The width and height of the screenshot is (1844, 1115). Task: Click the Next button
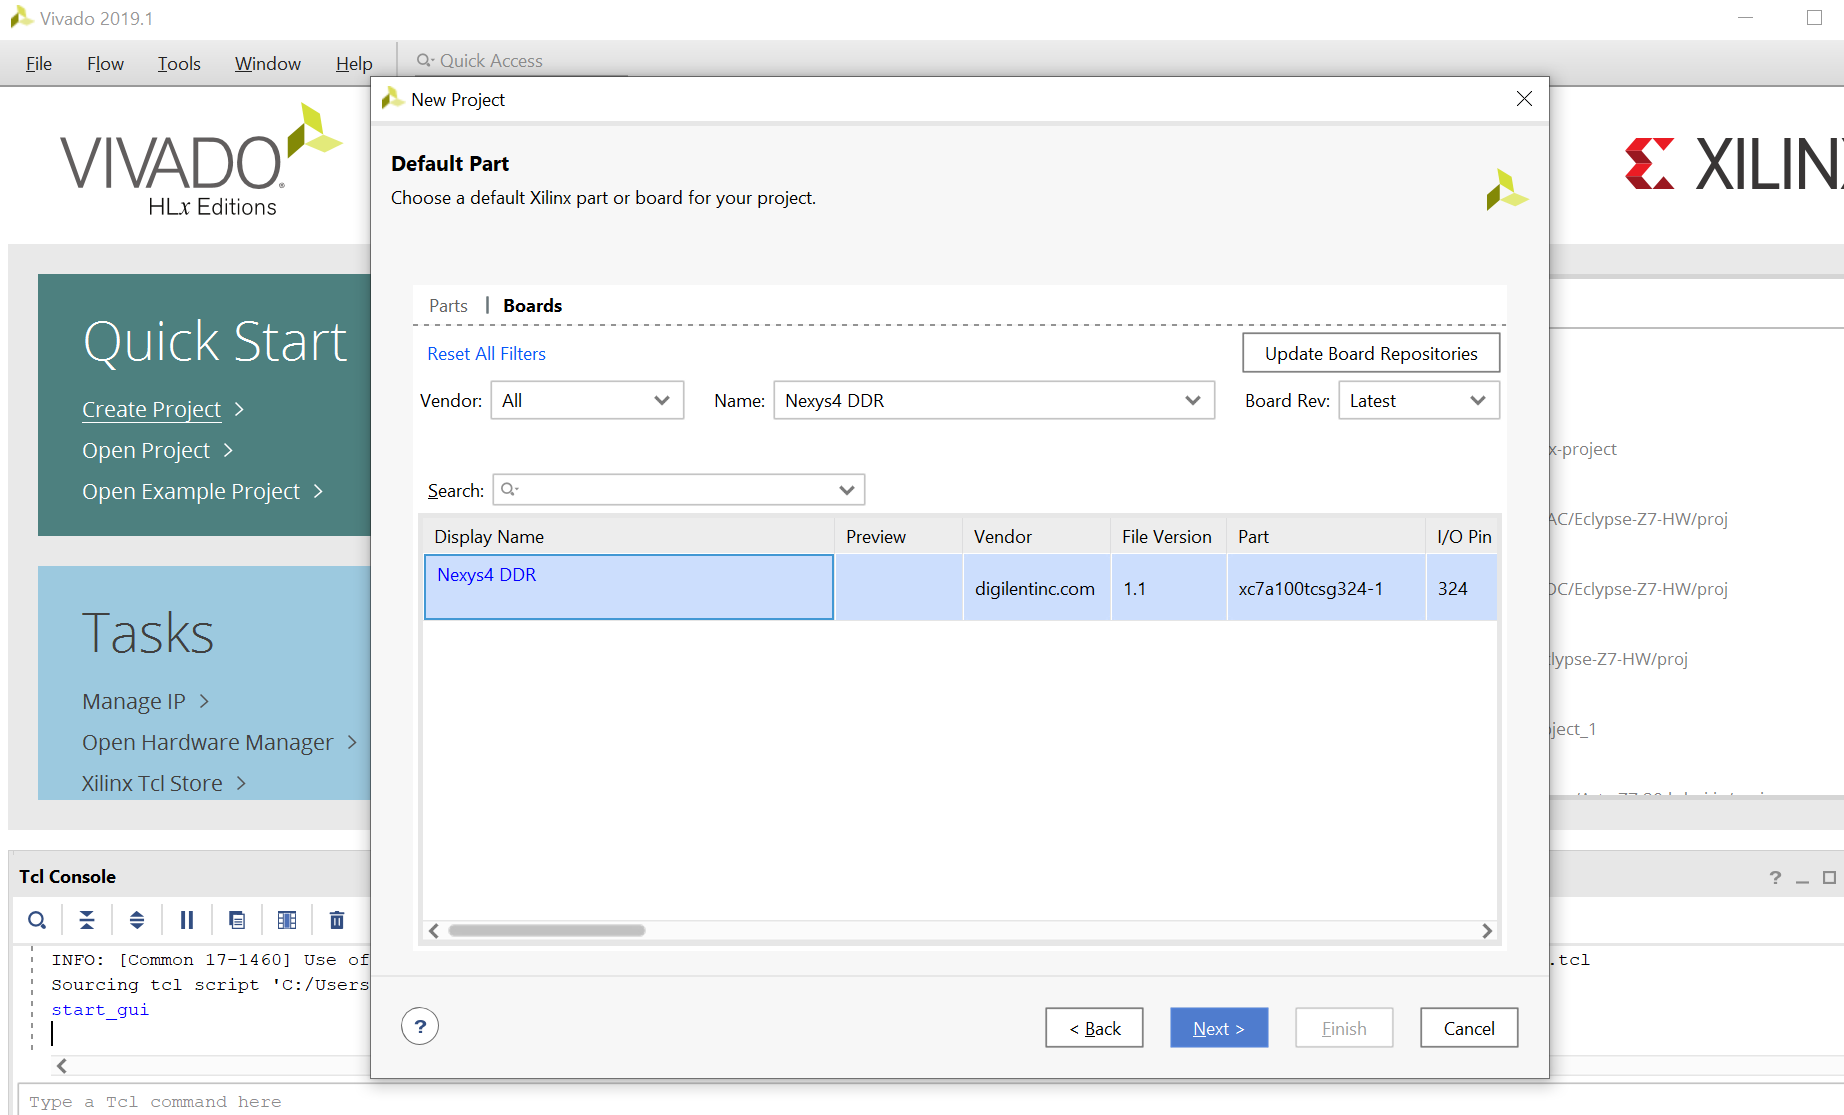point(1219,1028)
